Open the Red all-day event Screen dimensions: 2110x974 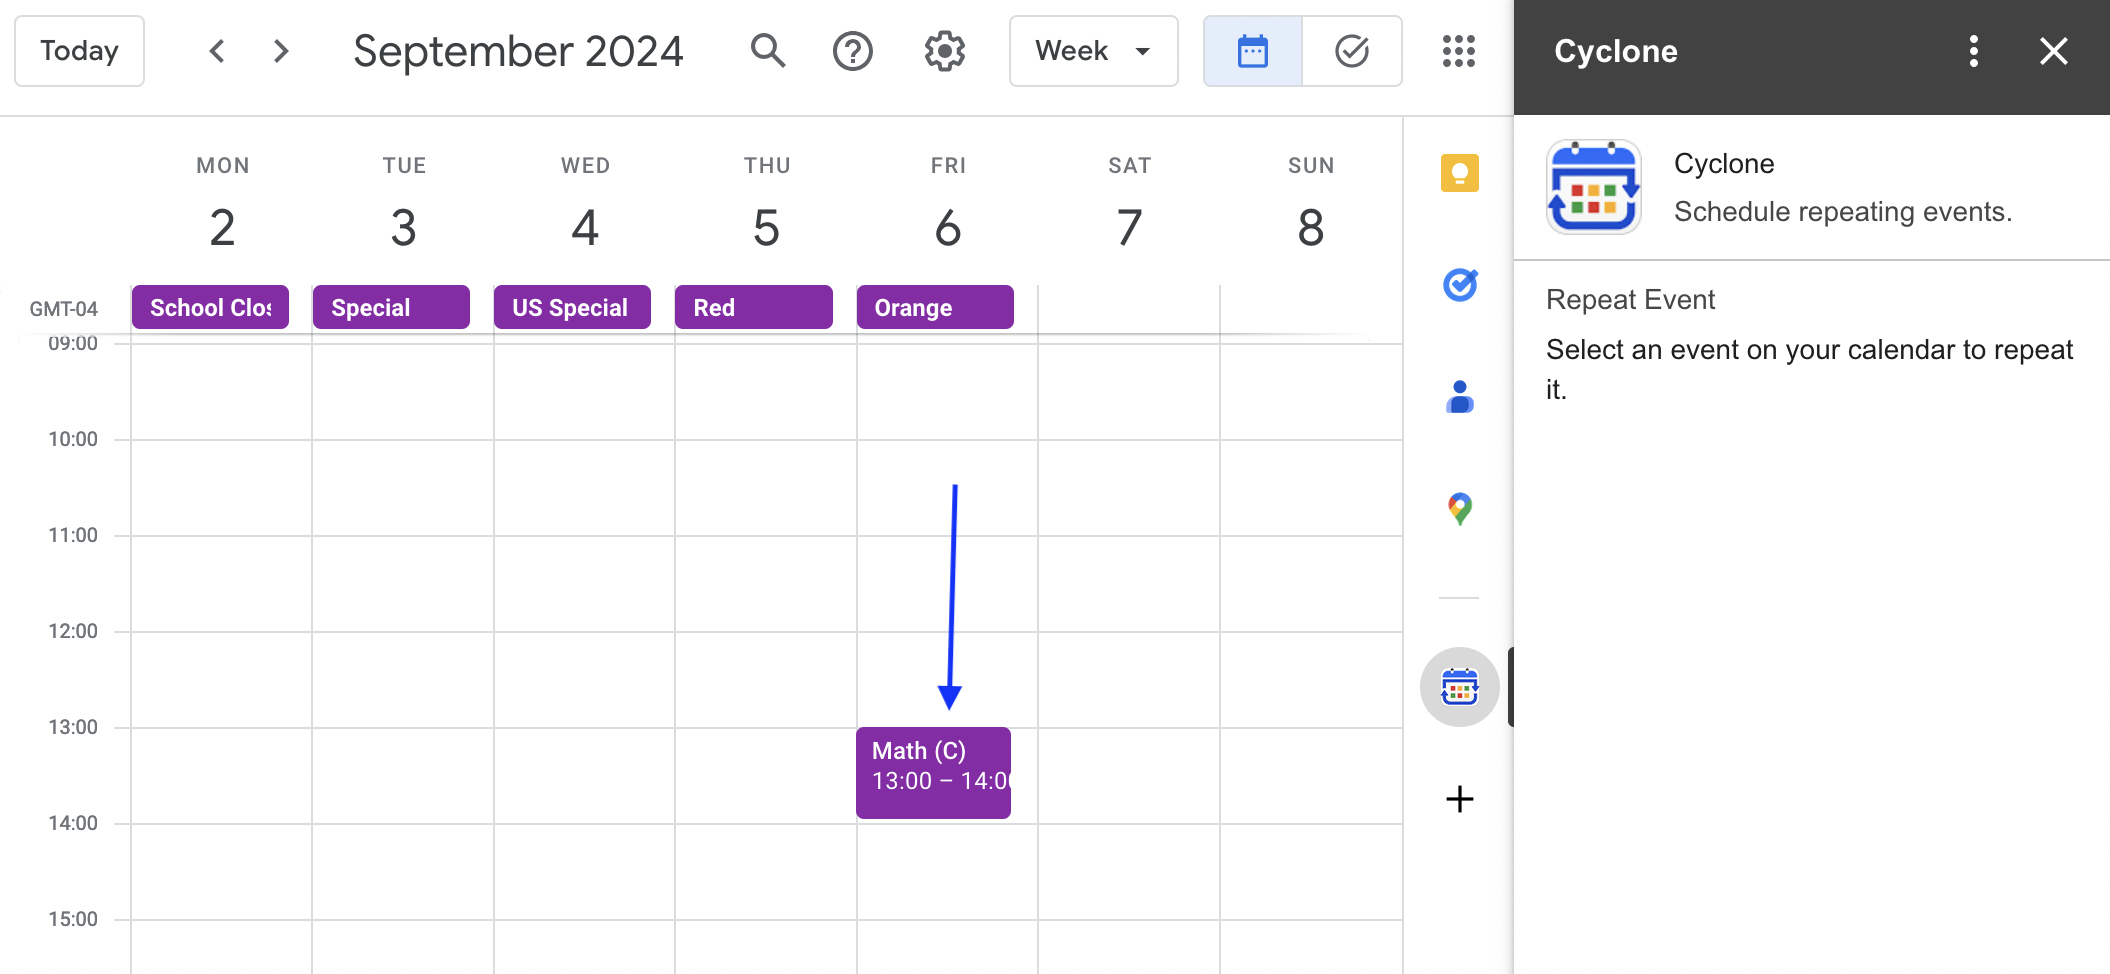754,307
